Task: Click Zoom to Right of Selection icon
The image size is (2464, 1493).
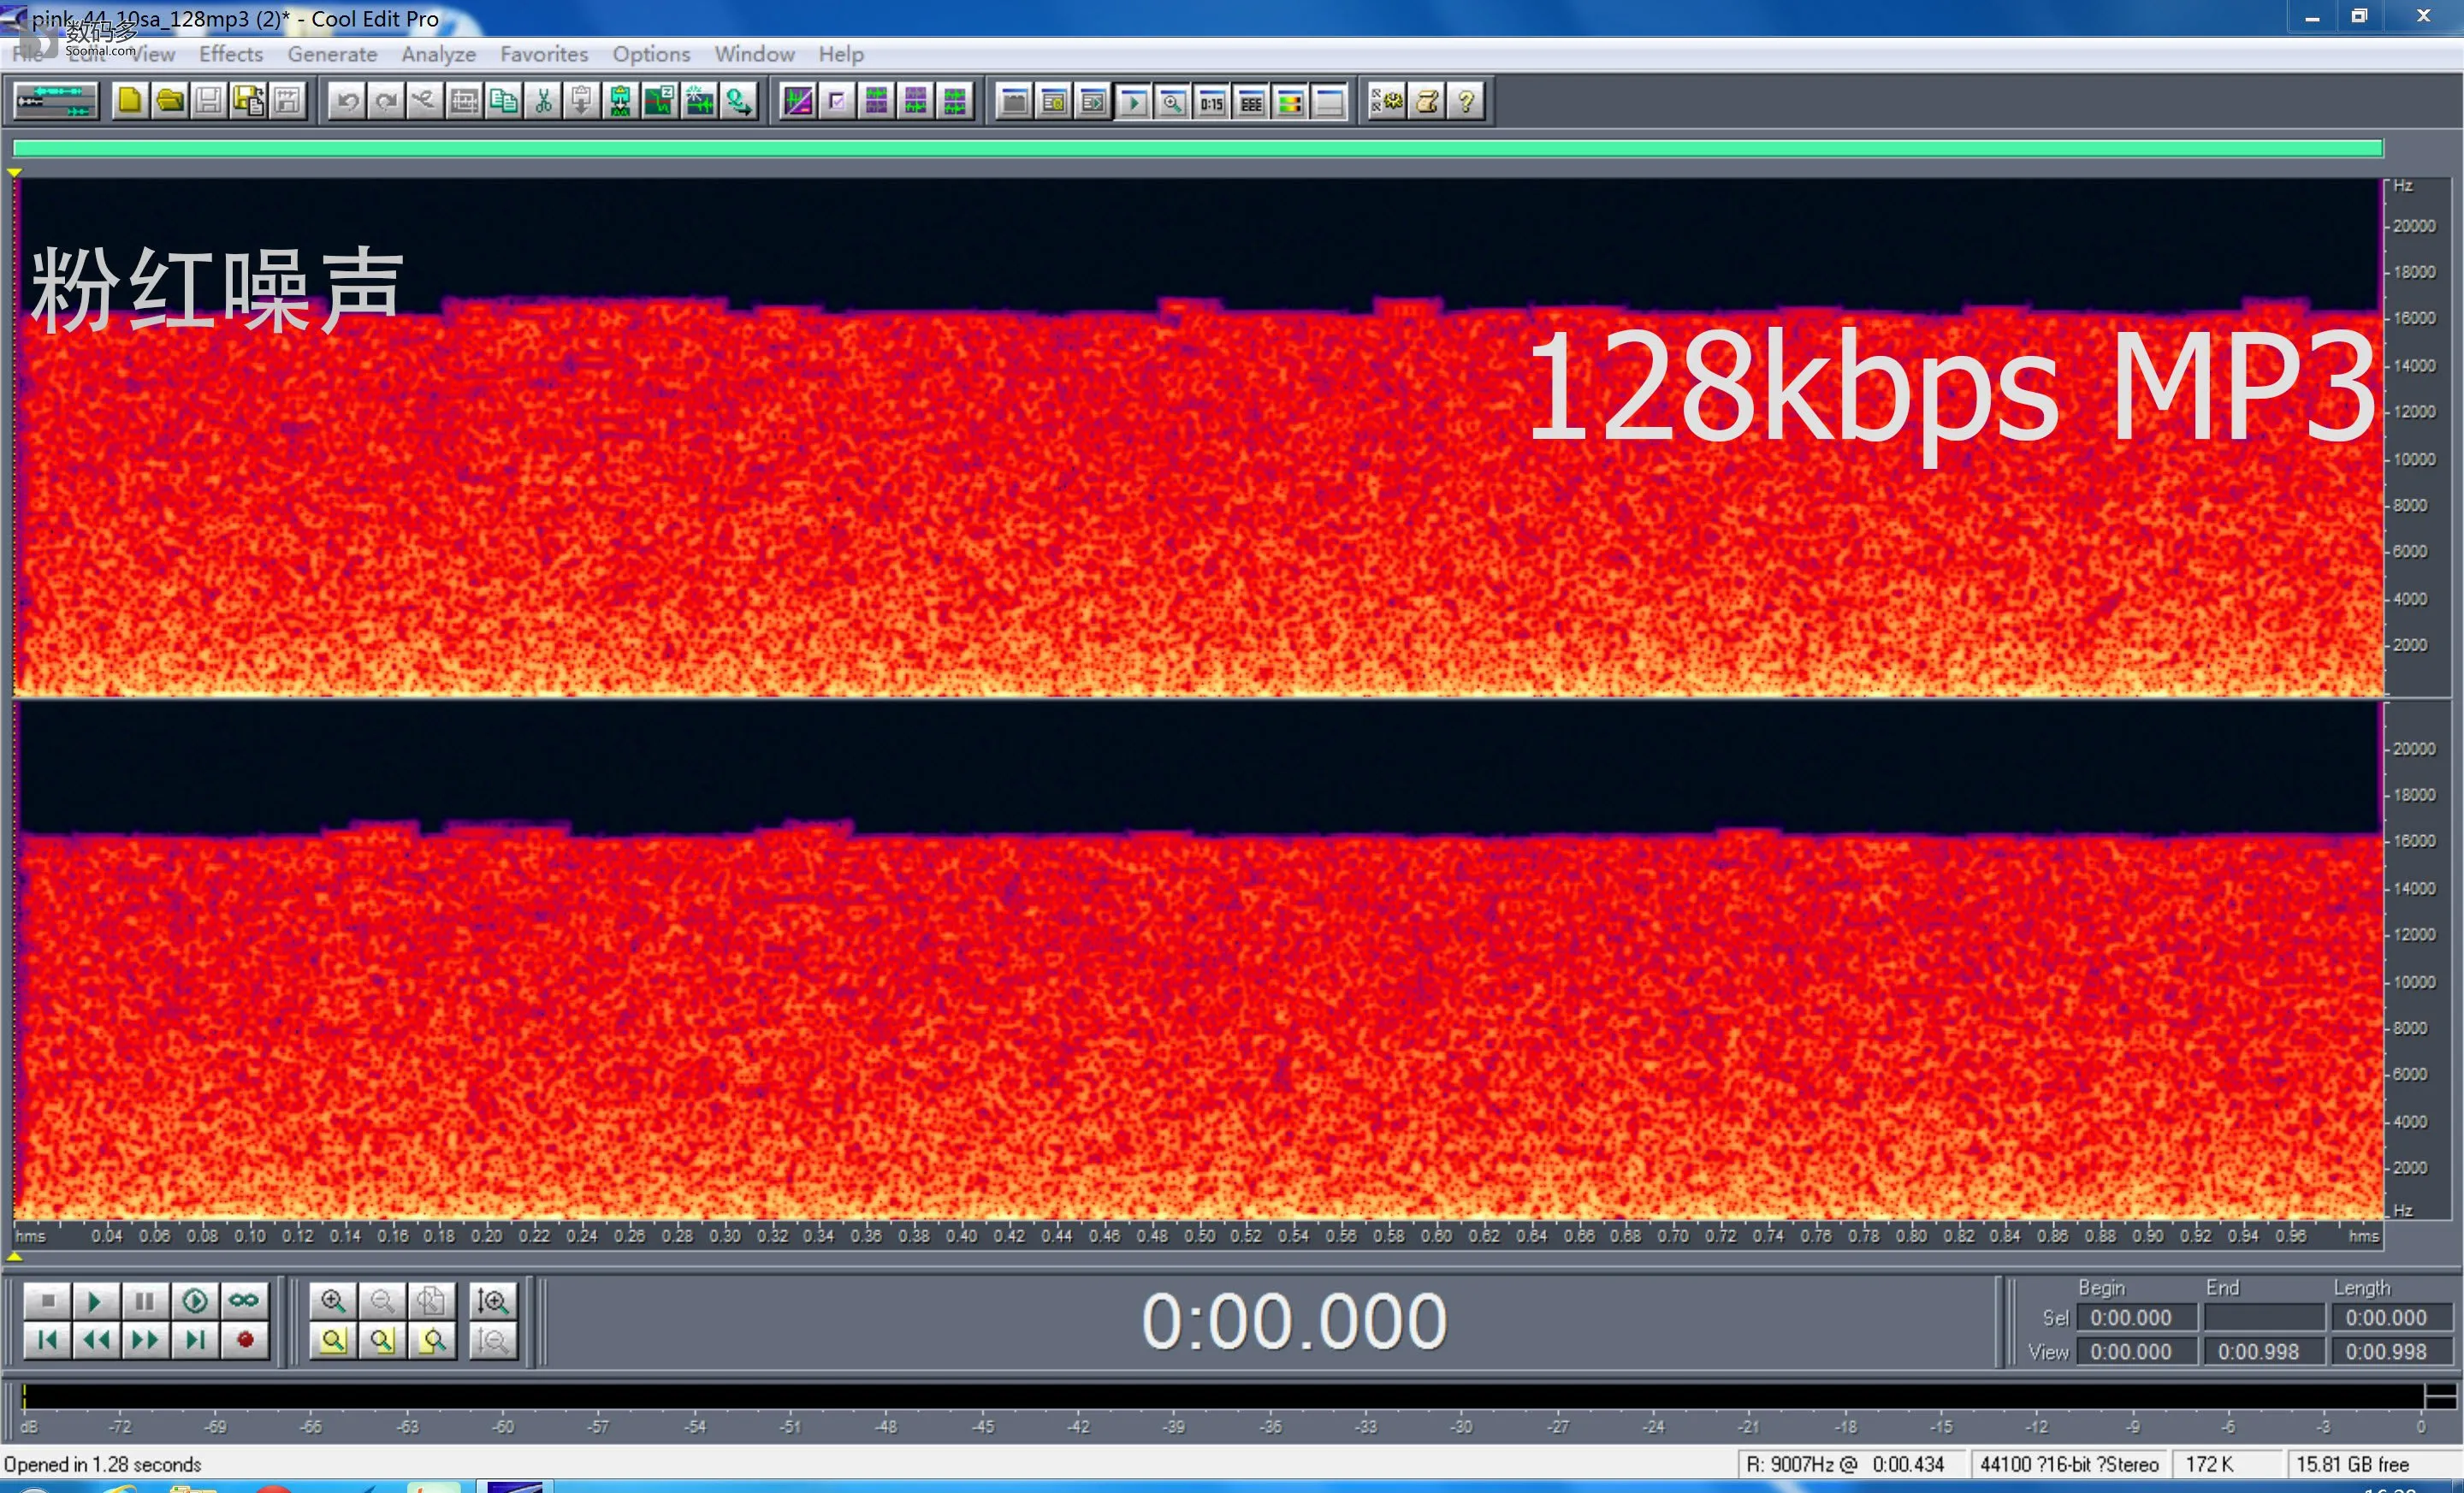Action: (x=431, y=1340)
